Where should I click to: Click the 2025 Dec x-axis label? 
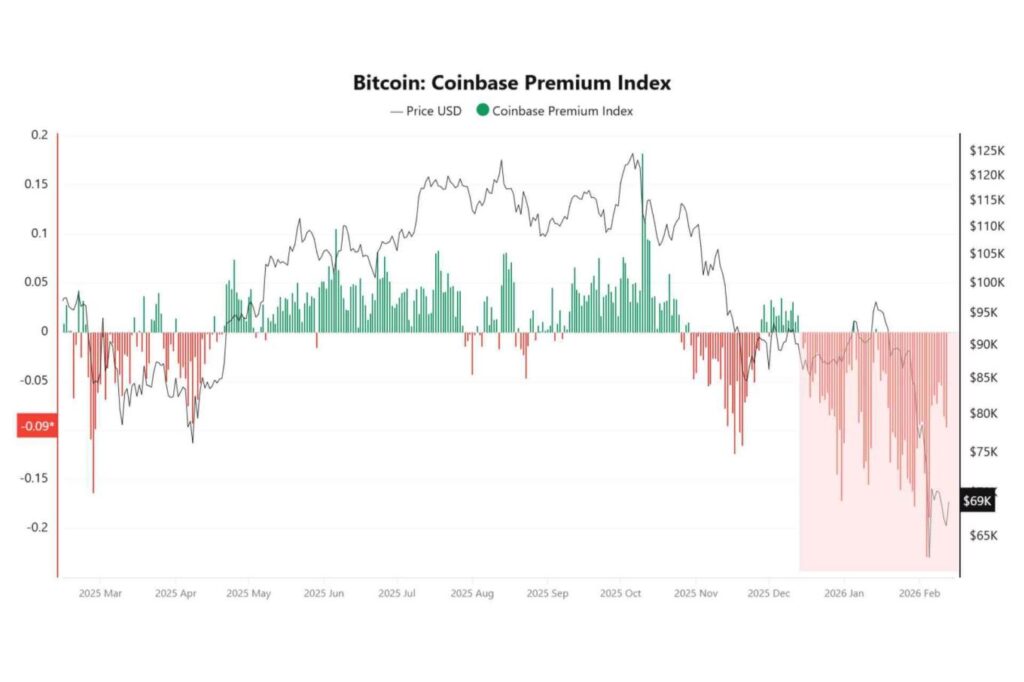pos(770,593)
